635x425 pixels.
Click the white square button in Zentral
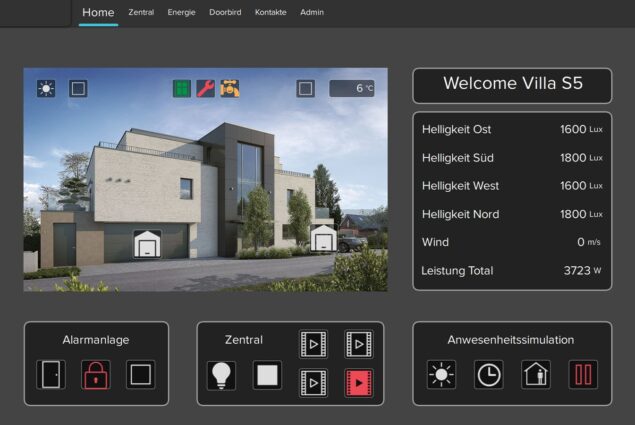(x=267, y=376)
